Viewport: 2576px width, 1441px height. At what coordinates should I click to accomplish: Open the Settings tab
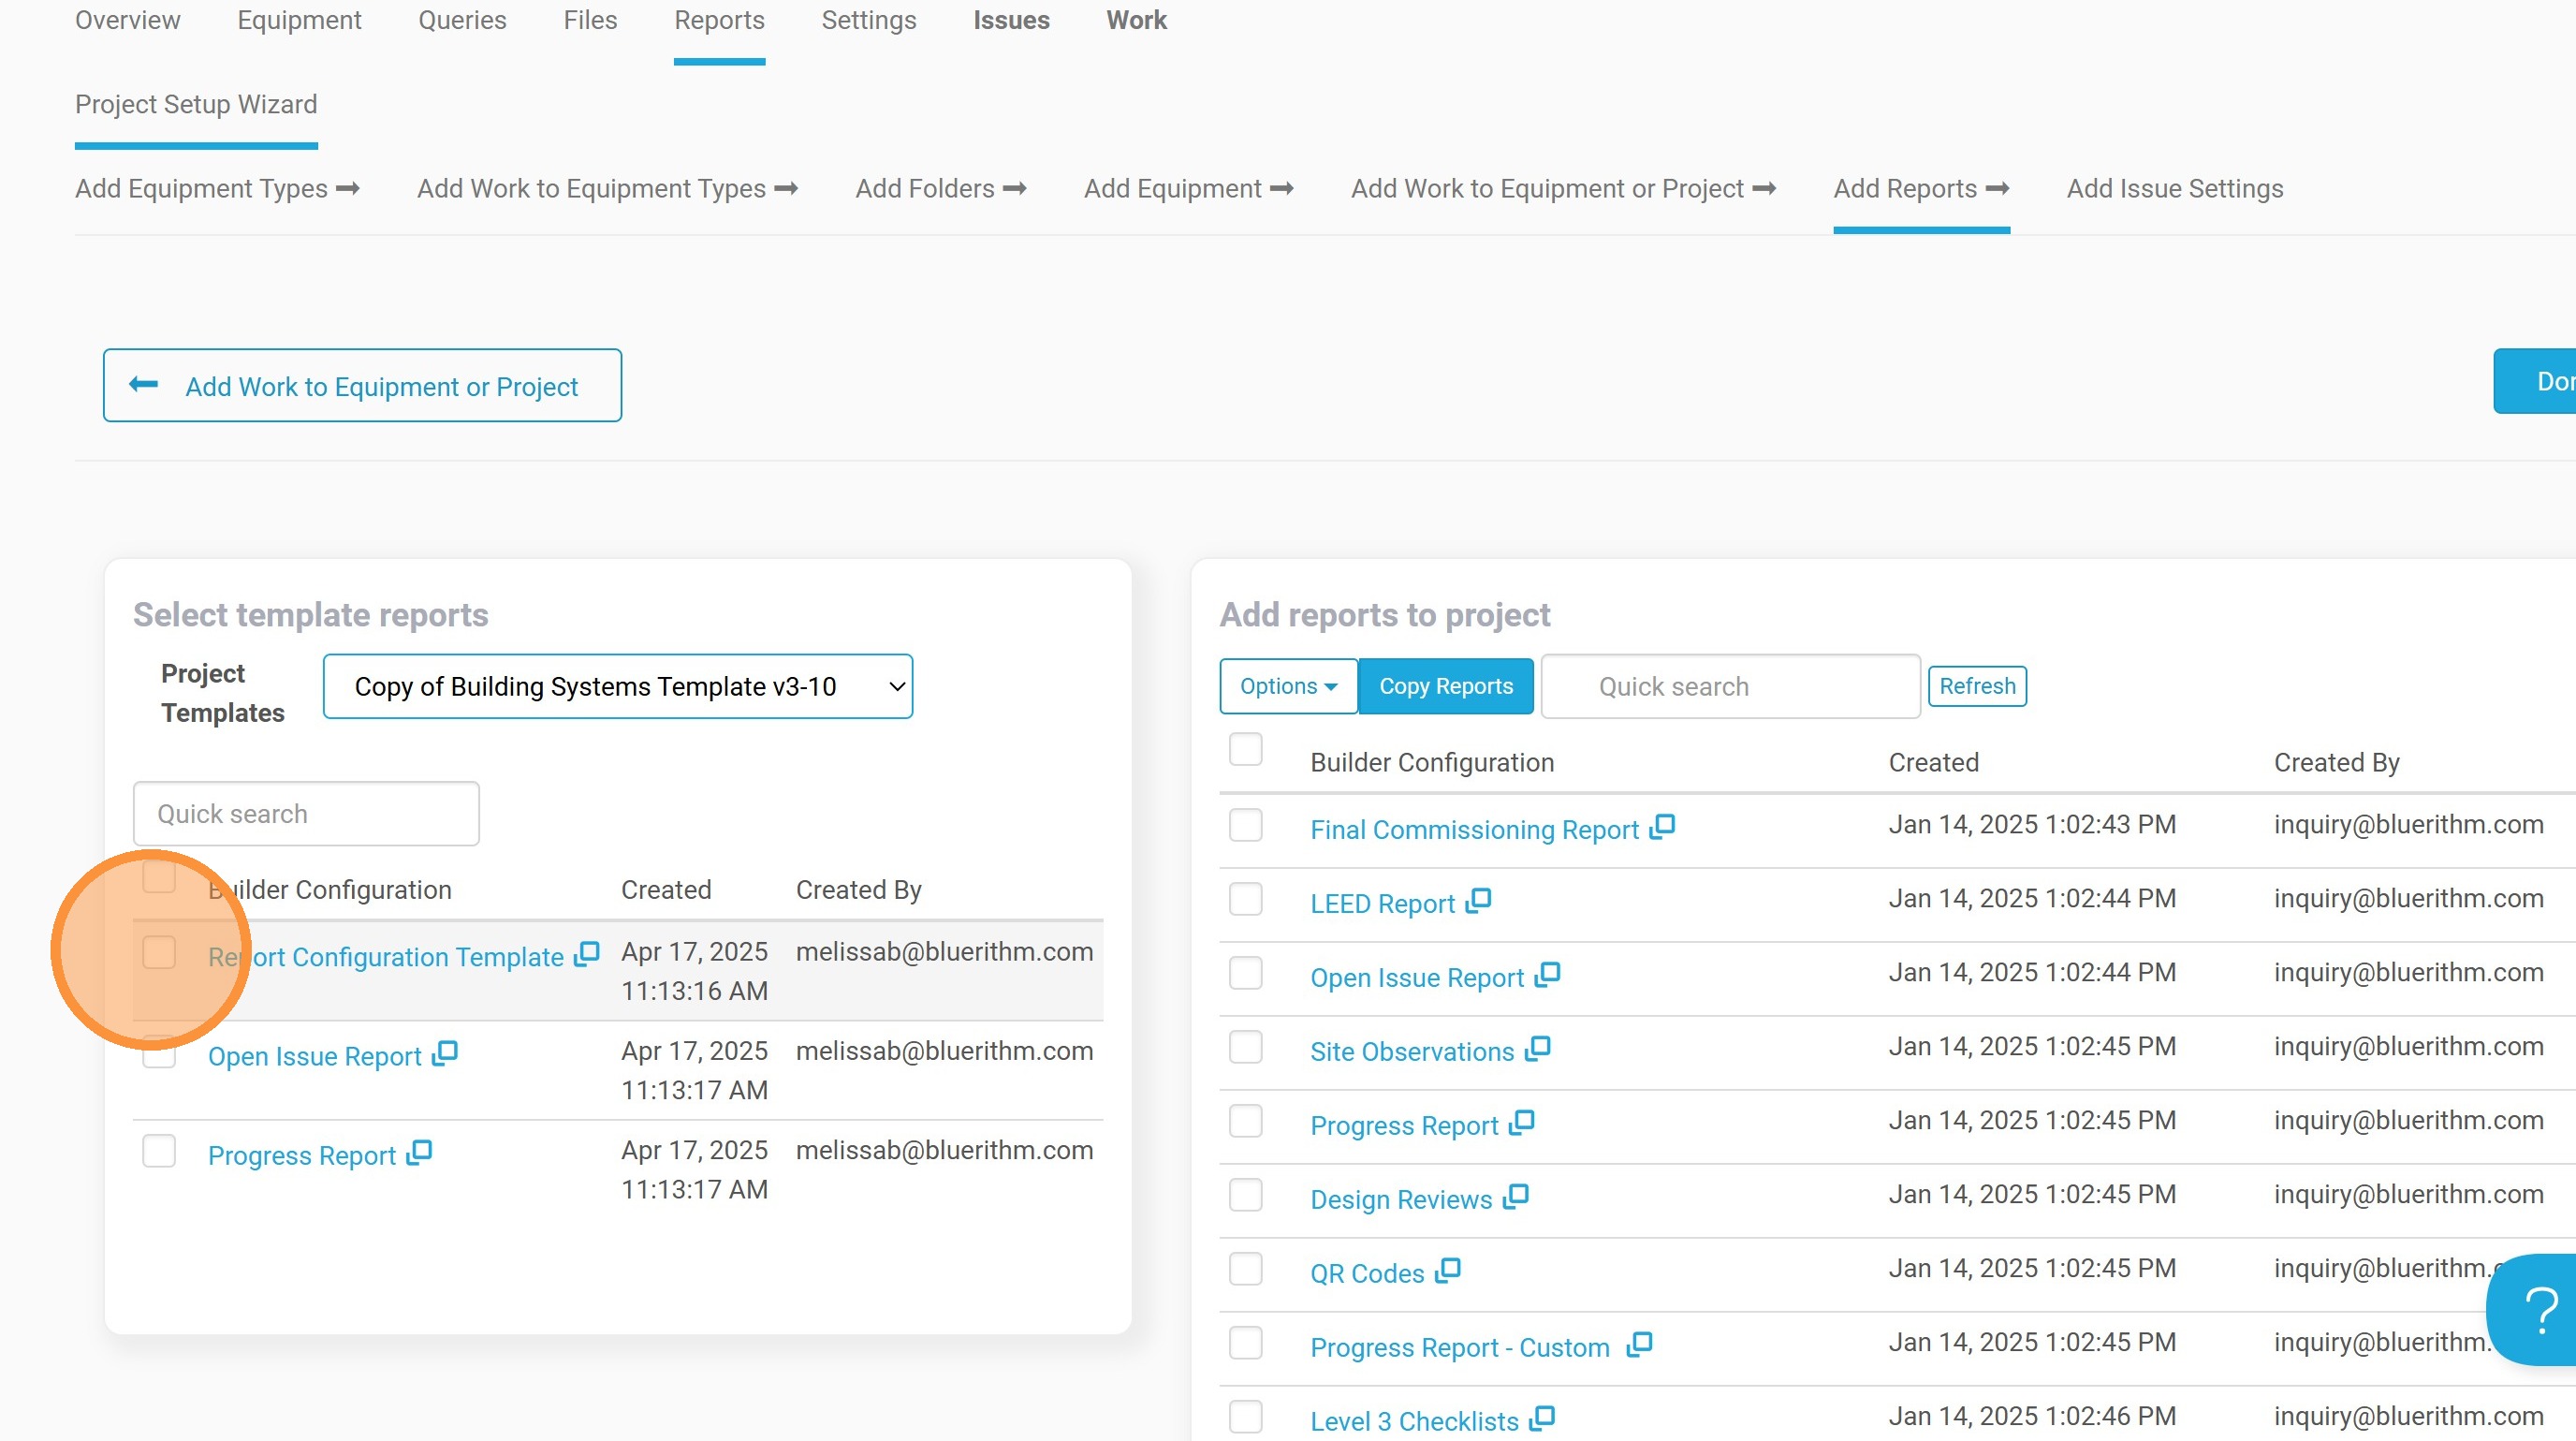[868, 20]
